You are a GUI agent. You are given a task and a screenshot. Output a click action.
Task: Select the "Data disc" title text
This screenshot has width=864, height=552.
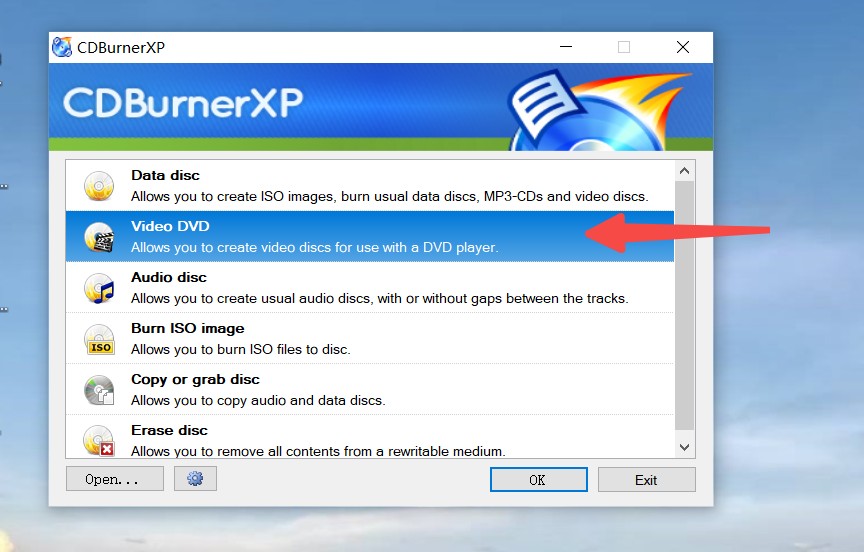click(x=165, y=175)
